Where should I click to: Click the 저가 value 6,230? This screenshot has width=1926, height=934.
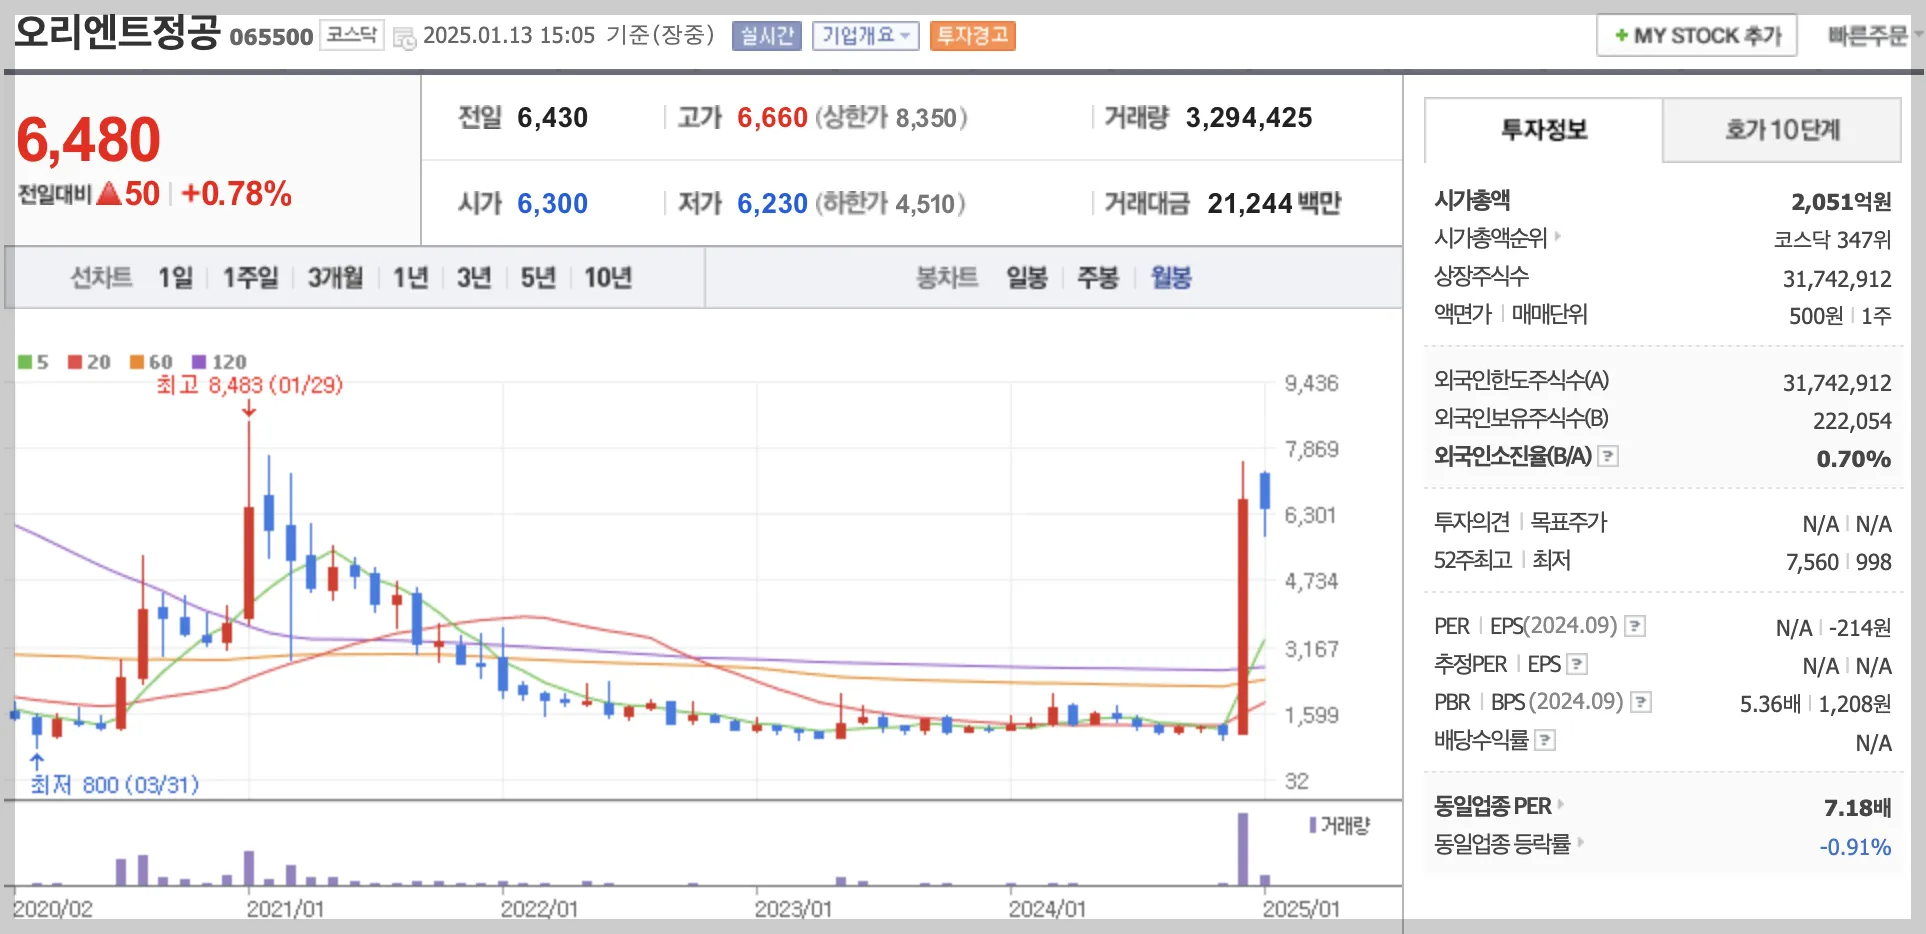click(772, 204)
